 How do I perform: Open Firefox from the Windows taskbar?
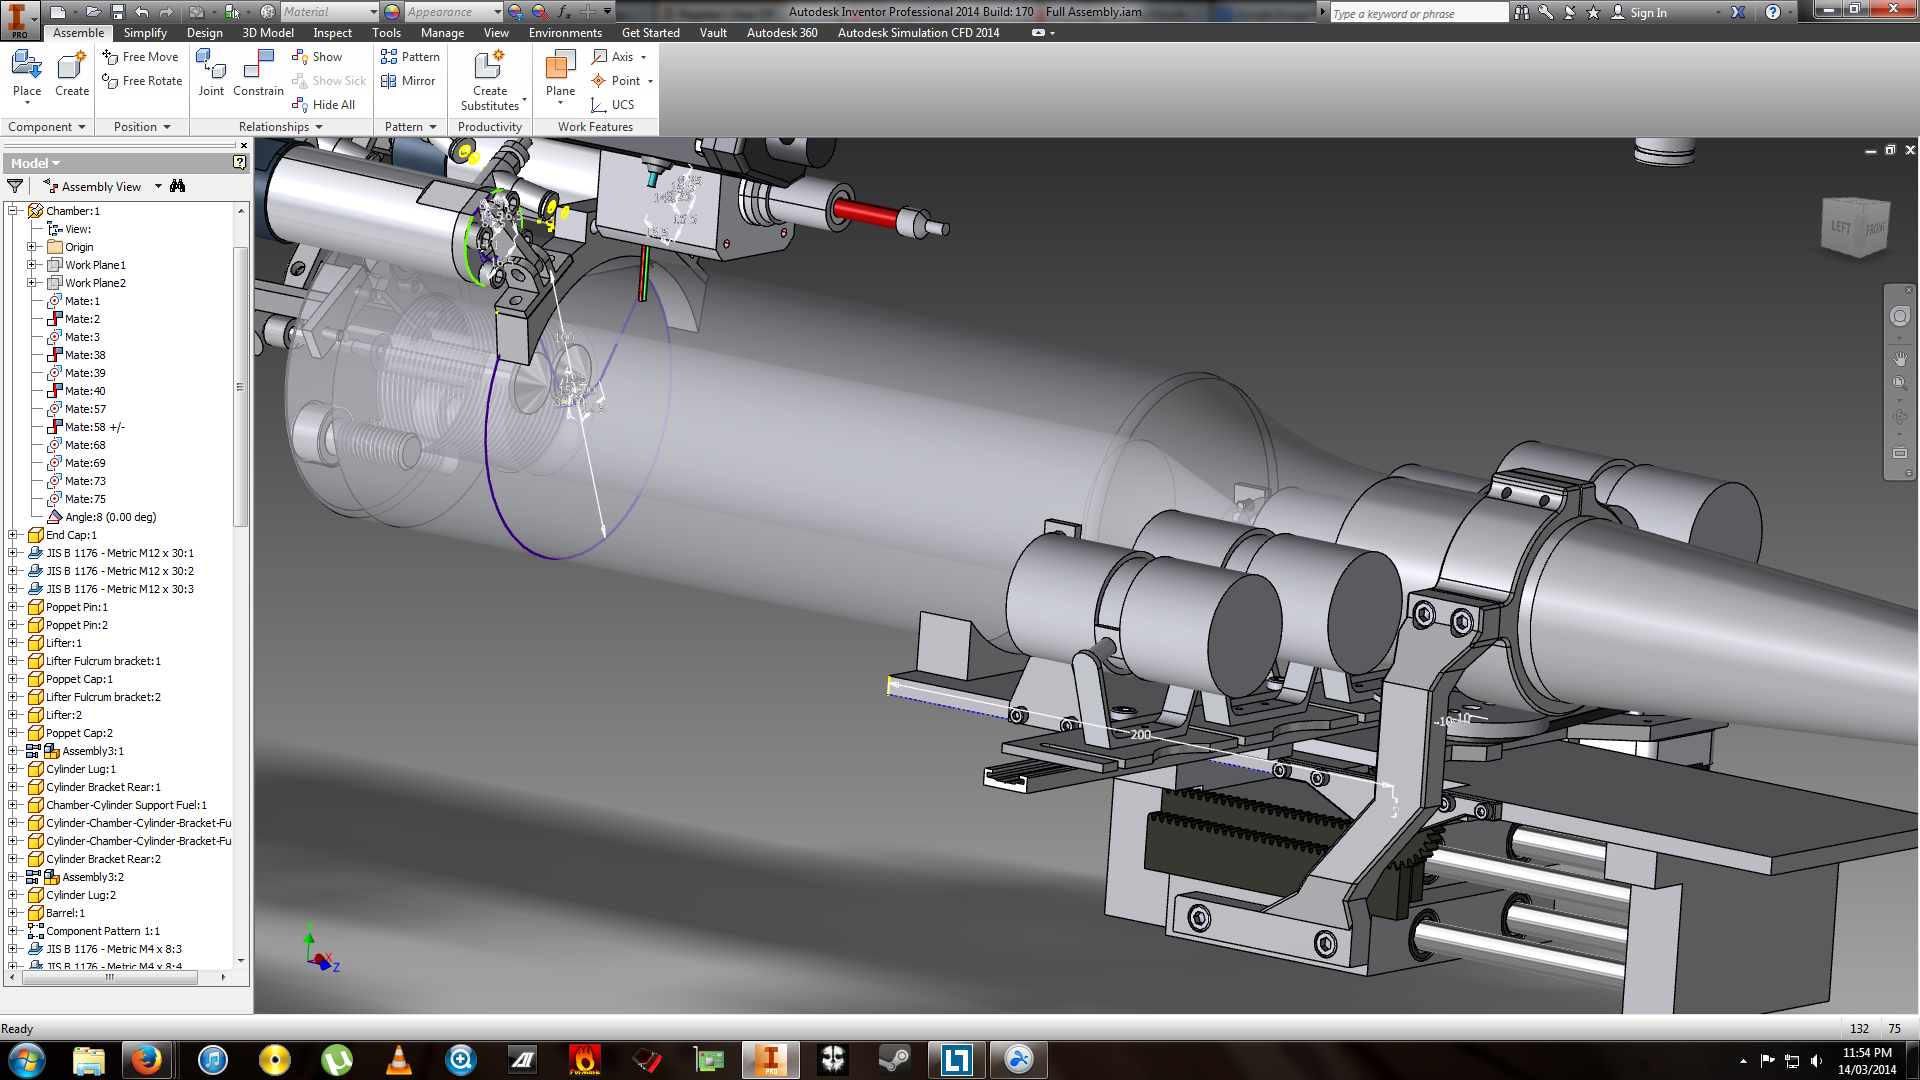(x=147, y=1060)
